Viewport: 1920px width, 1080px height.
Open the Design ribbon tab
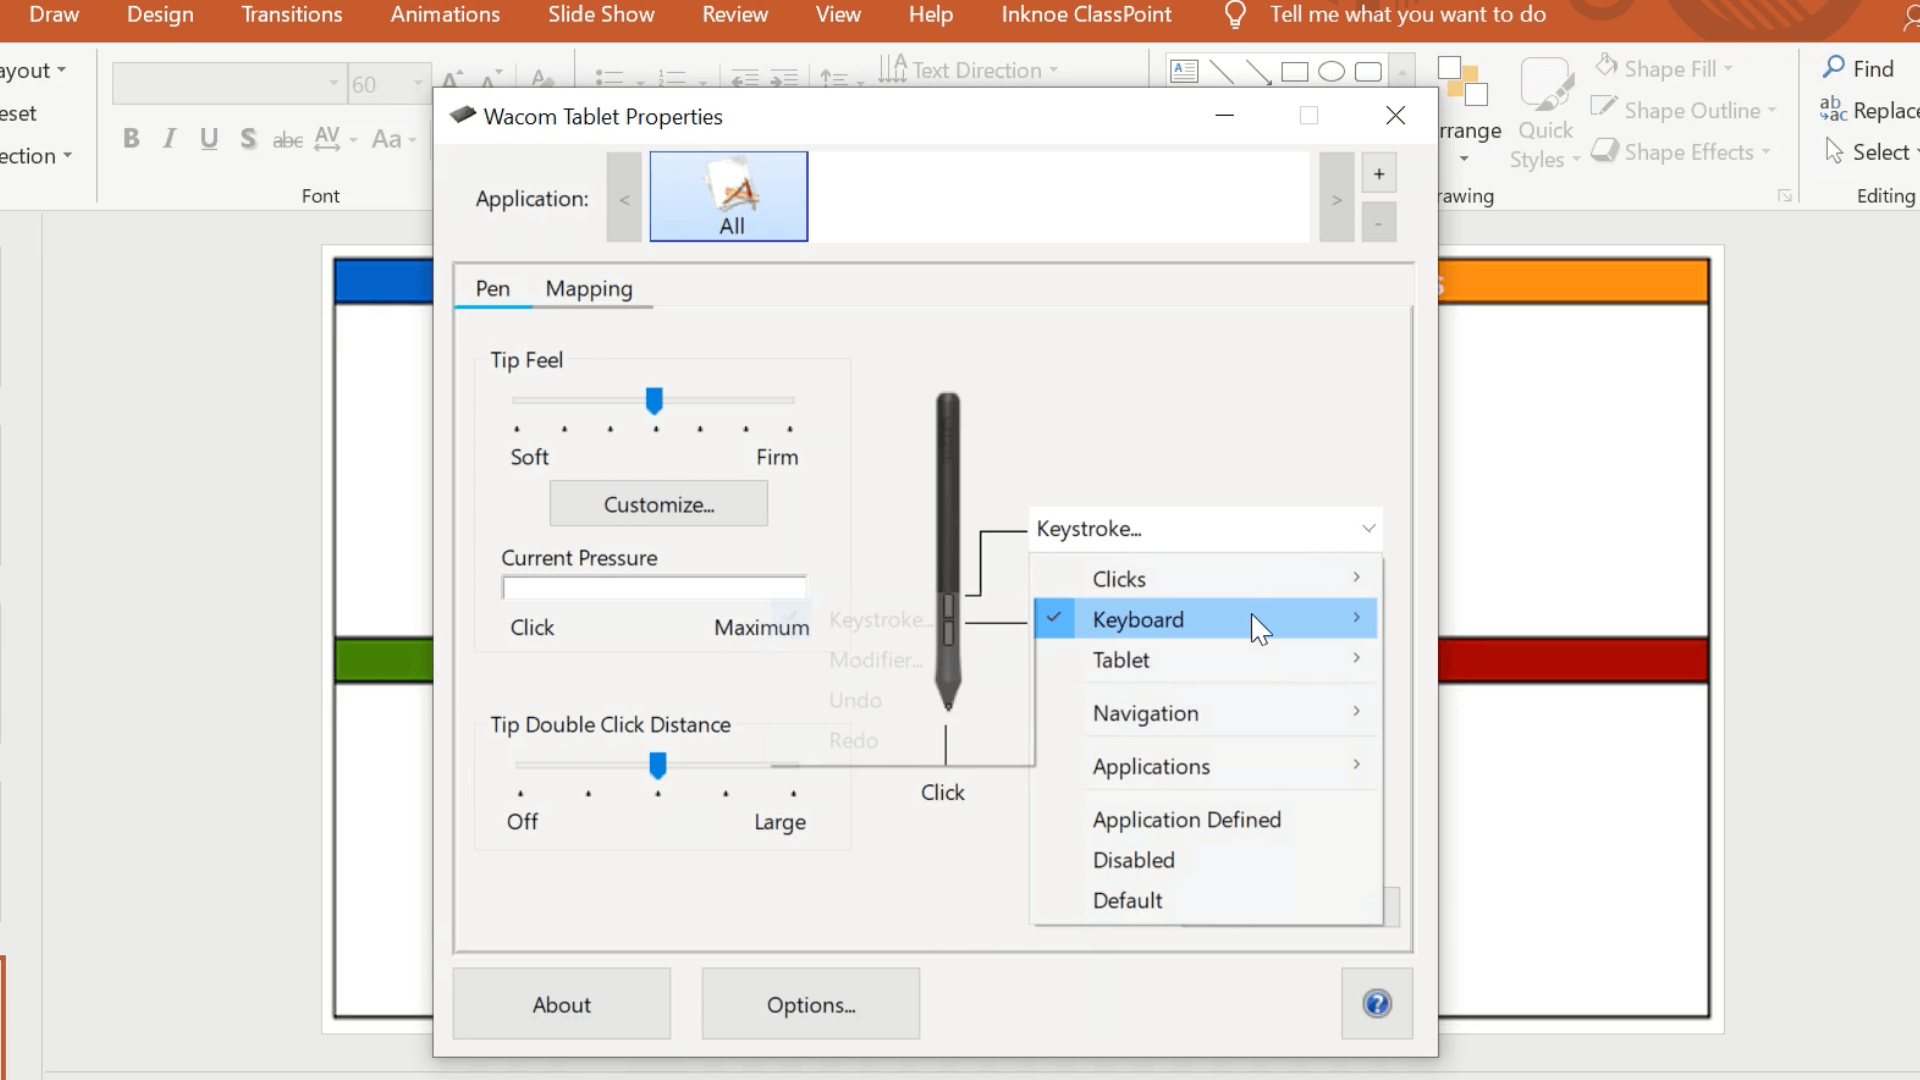click(x=160, y=15)
